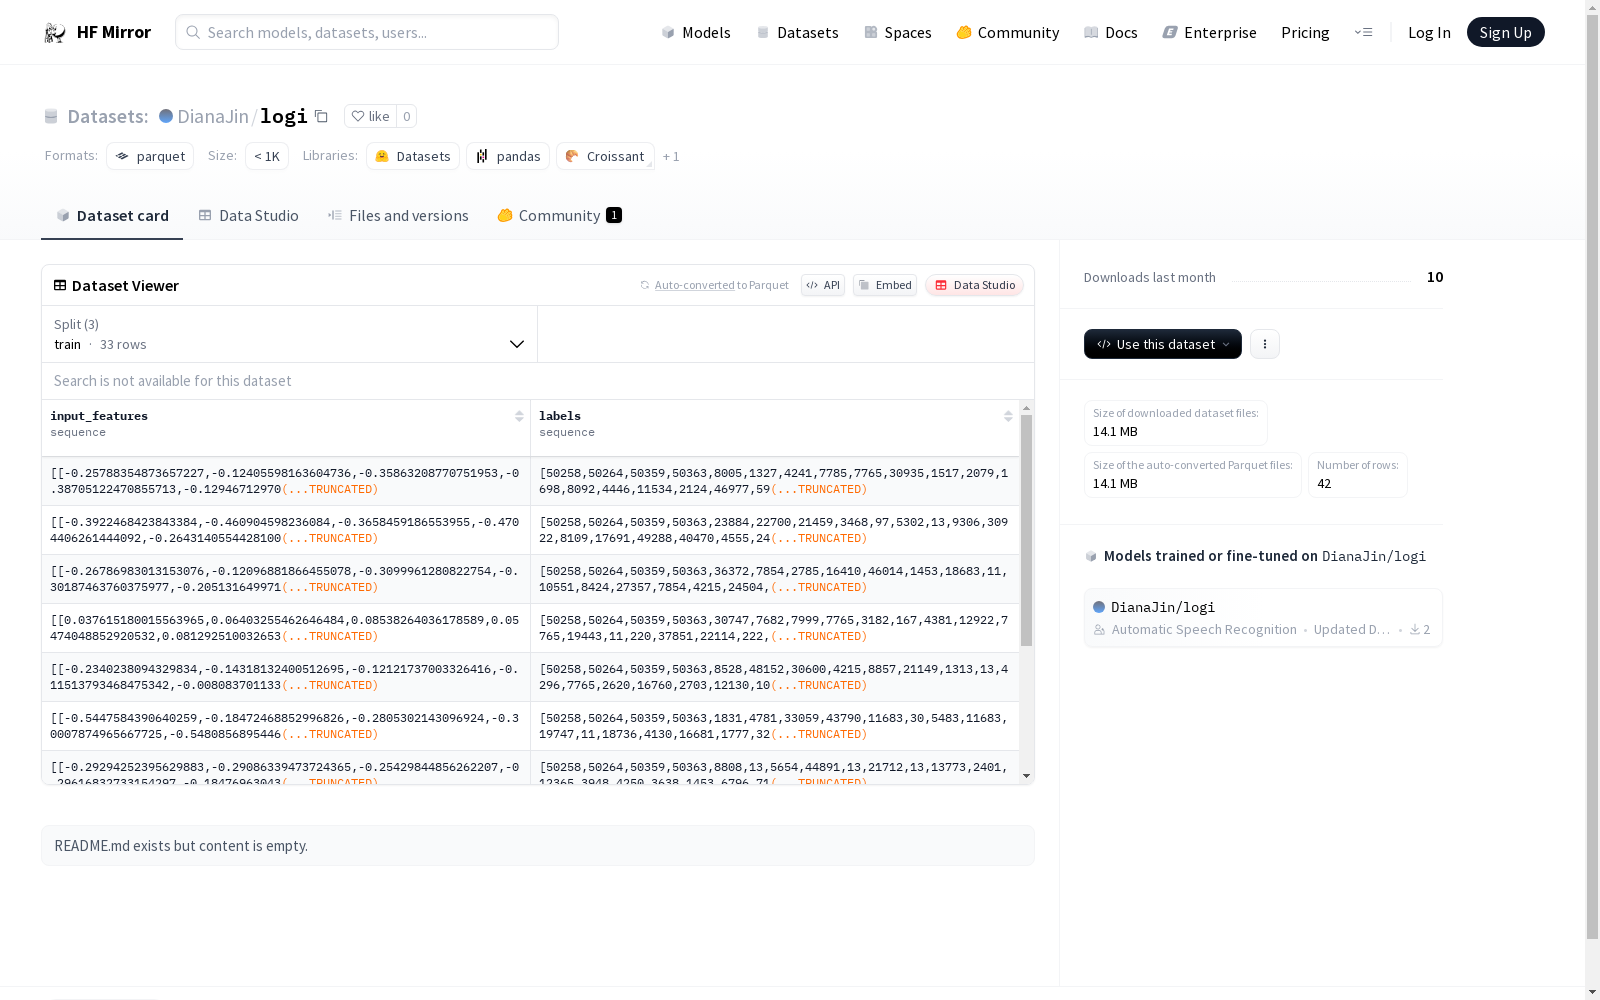Like the logi dataset with the heart button
Screen dimensions: 1600x1000
[370, 116]
